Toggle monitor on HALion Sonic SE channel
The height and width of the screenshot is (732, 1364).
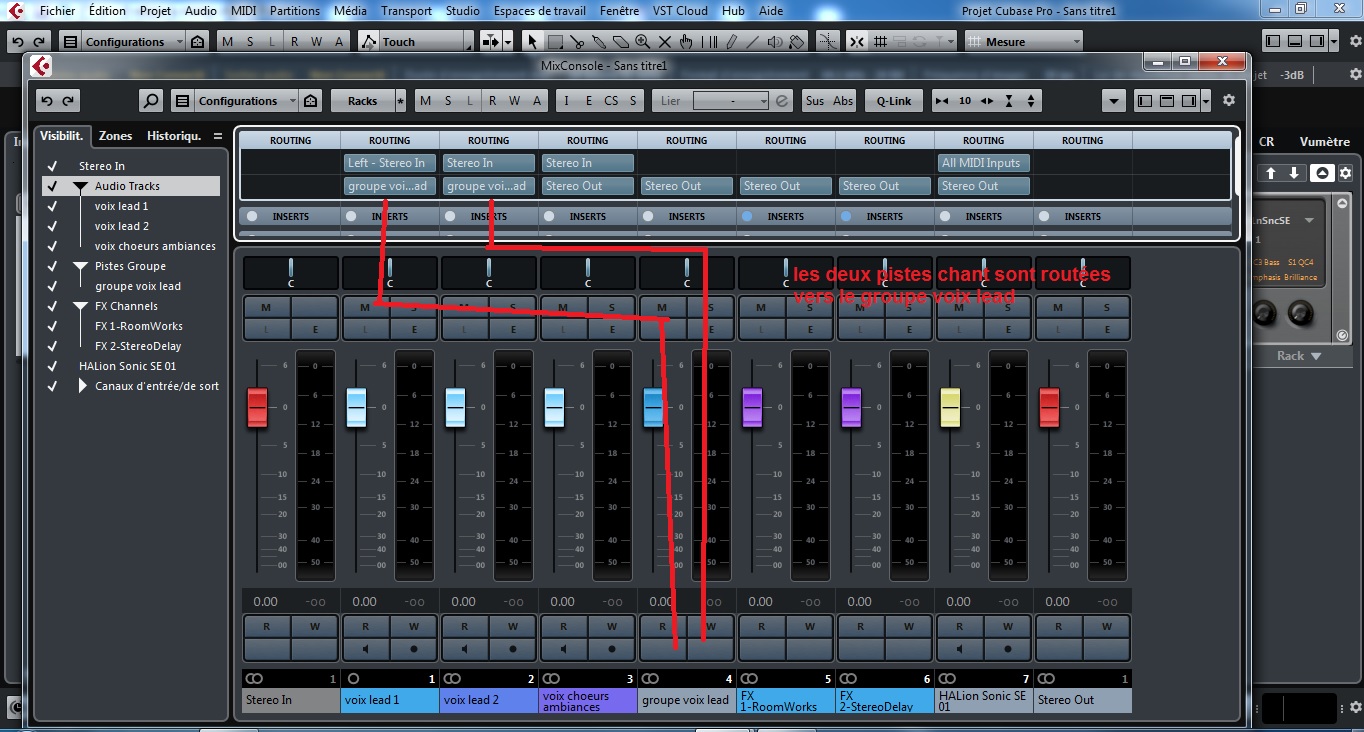(x=959, y=648)
